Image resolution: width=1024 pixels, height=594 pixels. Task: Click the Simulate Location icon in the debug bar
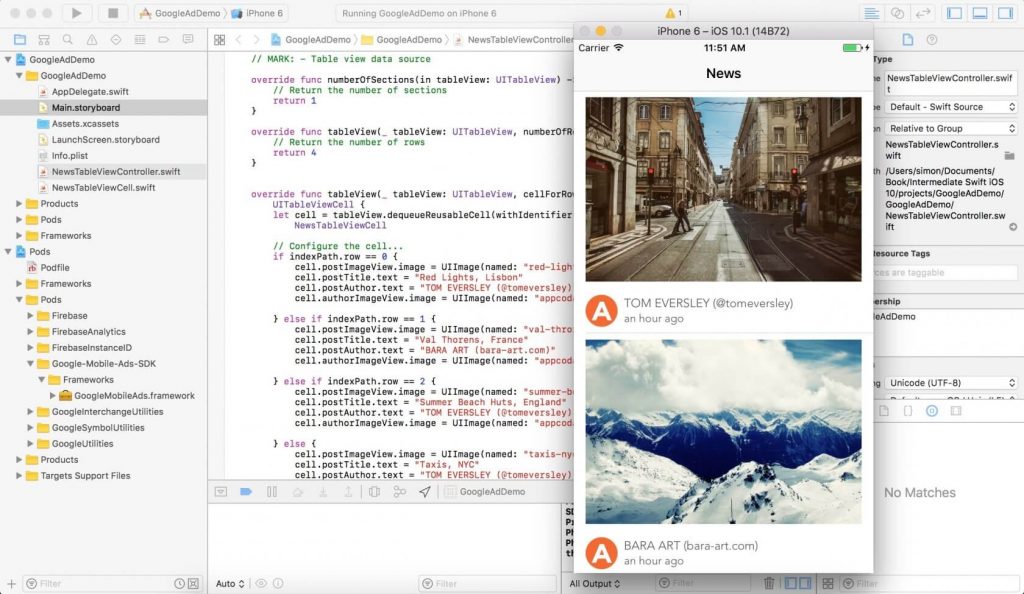427,491
